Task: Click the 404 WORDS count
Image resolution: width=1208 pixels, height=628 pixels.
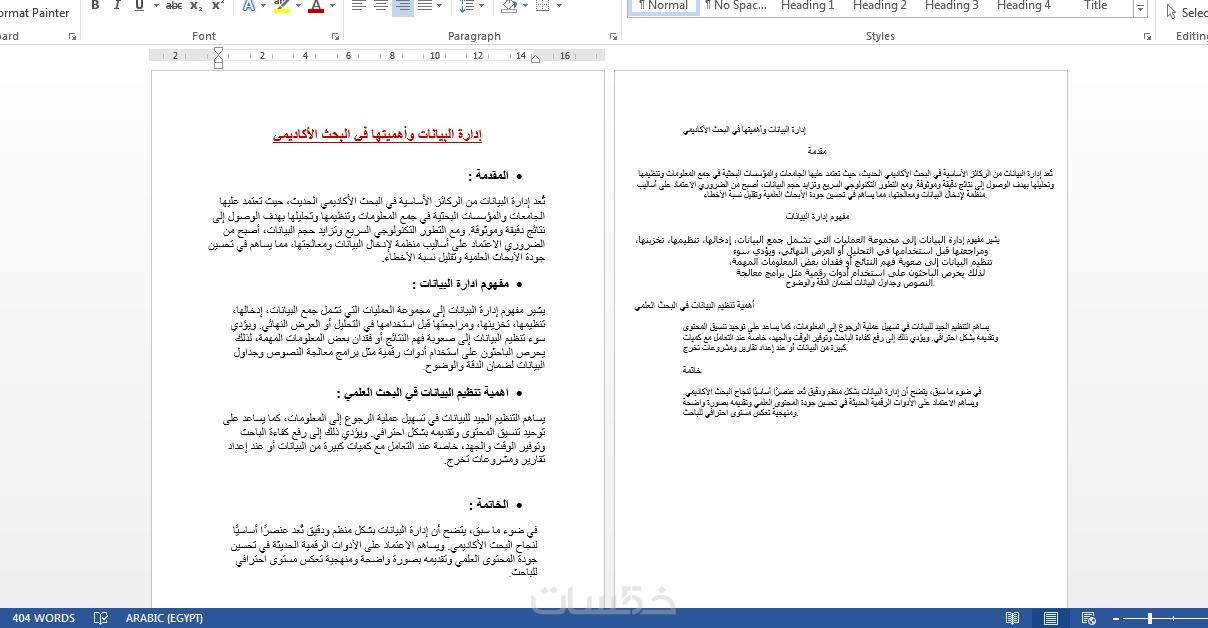Action: (44, 618)
